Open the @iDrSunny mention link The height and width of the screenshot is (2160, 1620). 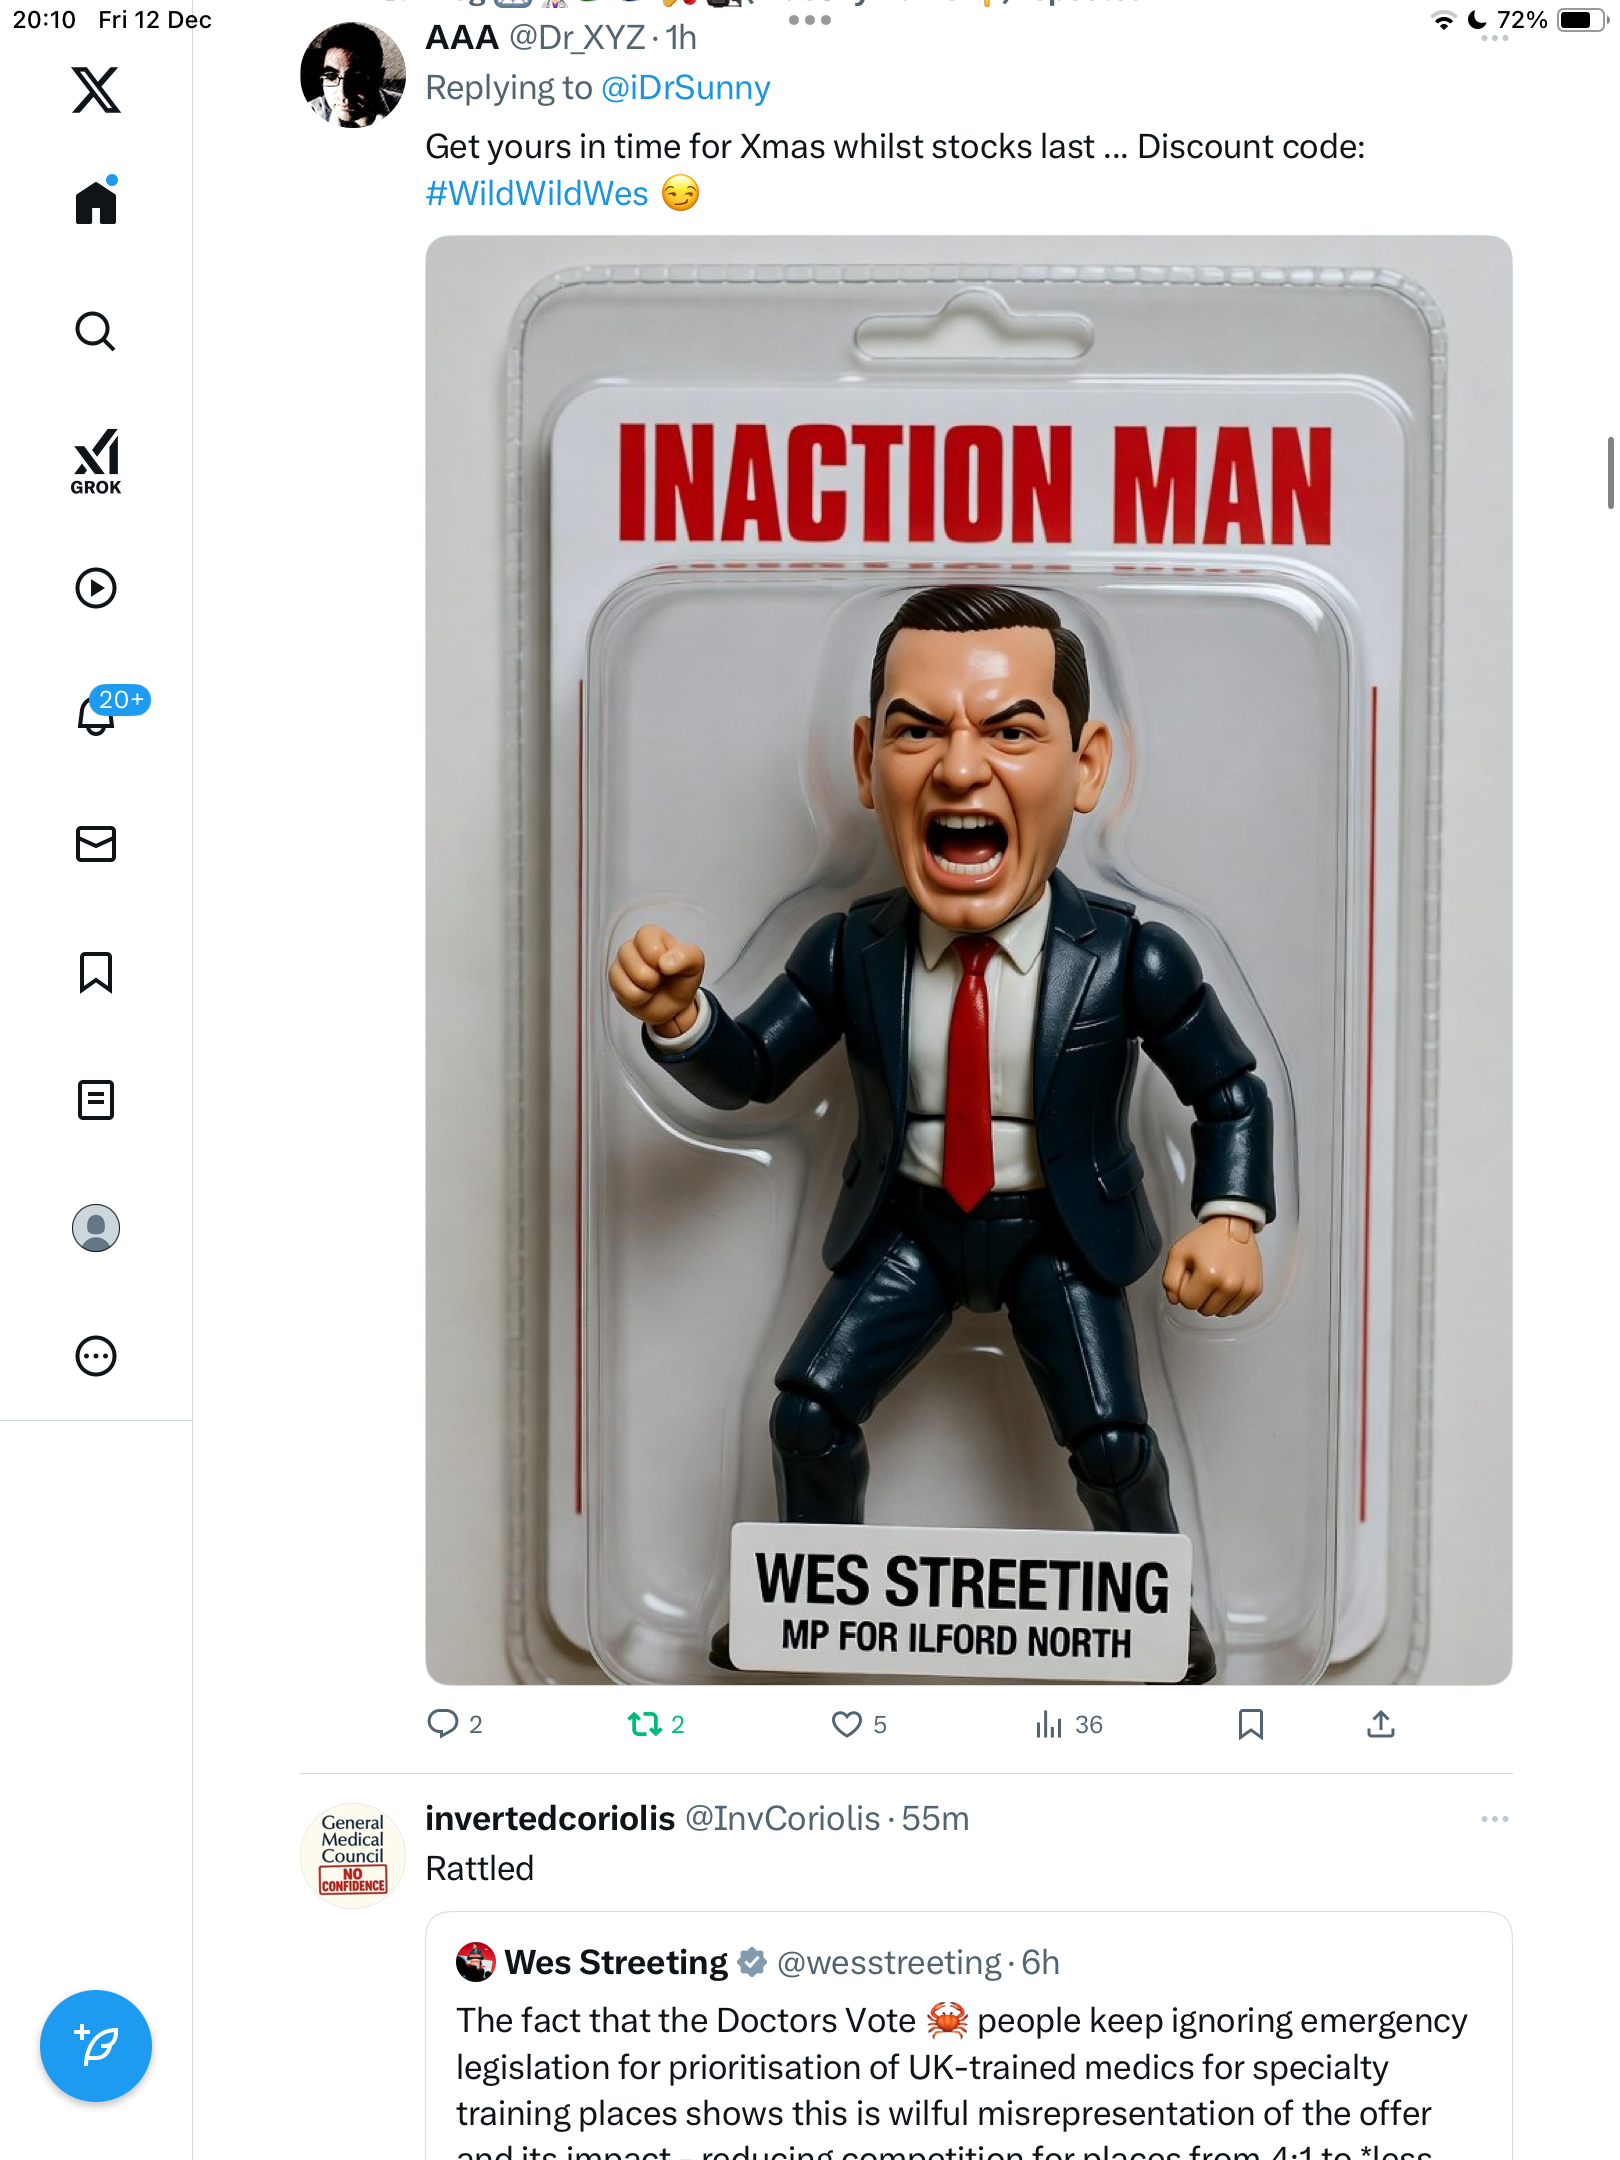pyautogui.click(x=686, y=88)
